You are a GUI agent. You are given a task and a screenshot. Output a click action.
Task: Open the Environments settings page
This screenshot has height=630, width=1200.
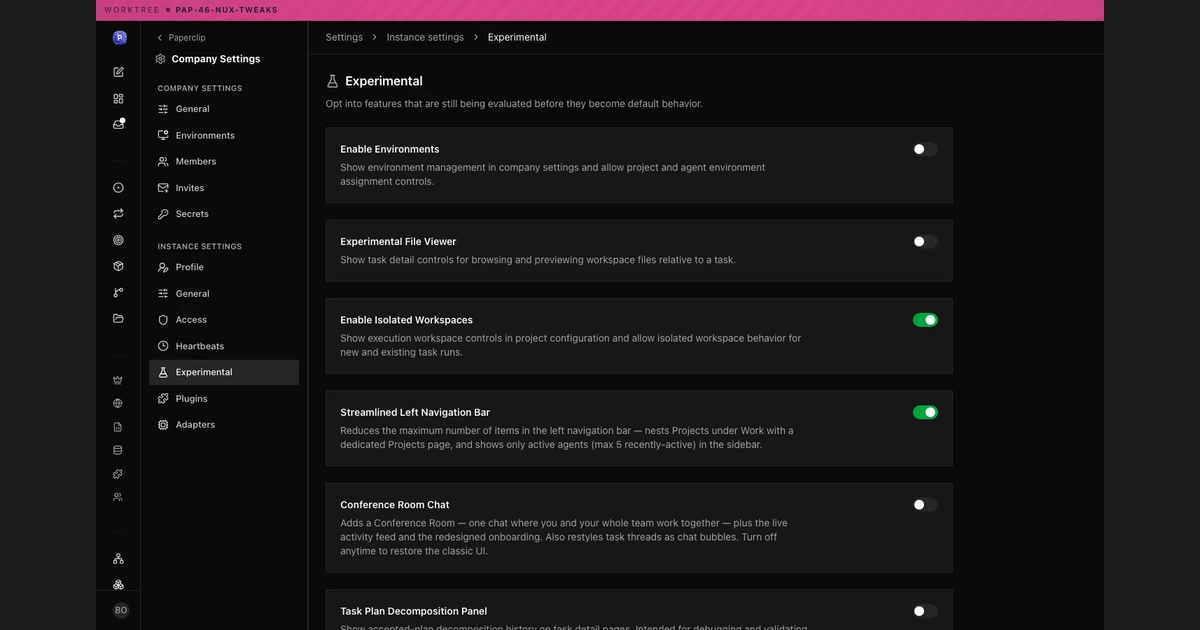(x=224, y=135)
